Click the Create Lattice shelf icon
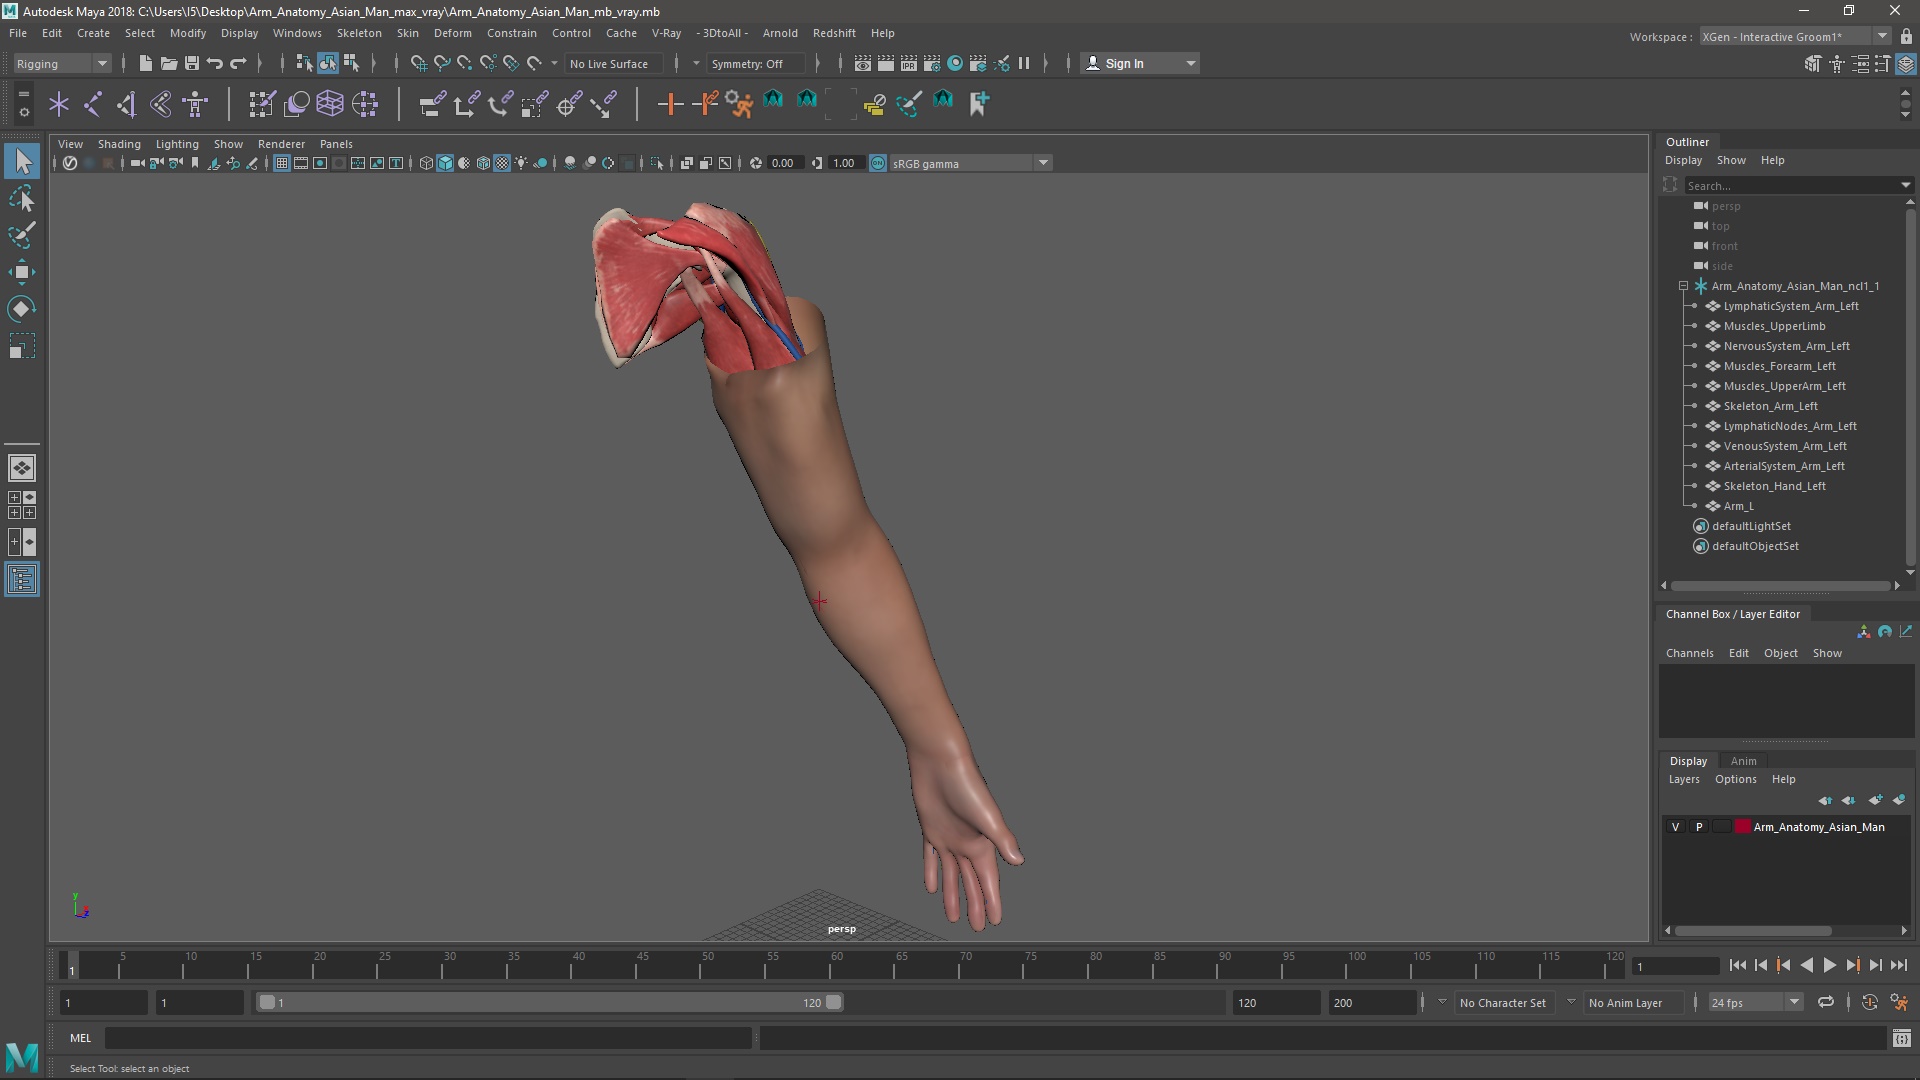 coord(330,103)
